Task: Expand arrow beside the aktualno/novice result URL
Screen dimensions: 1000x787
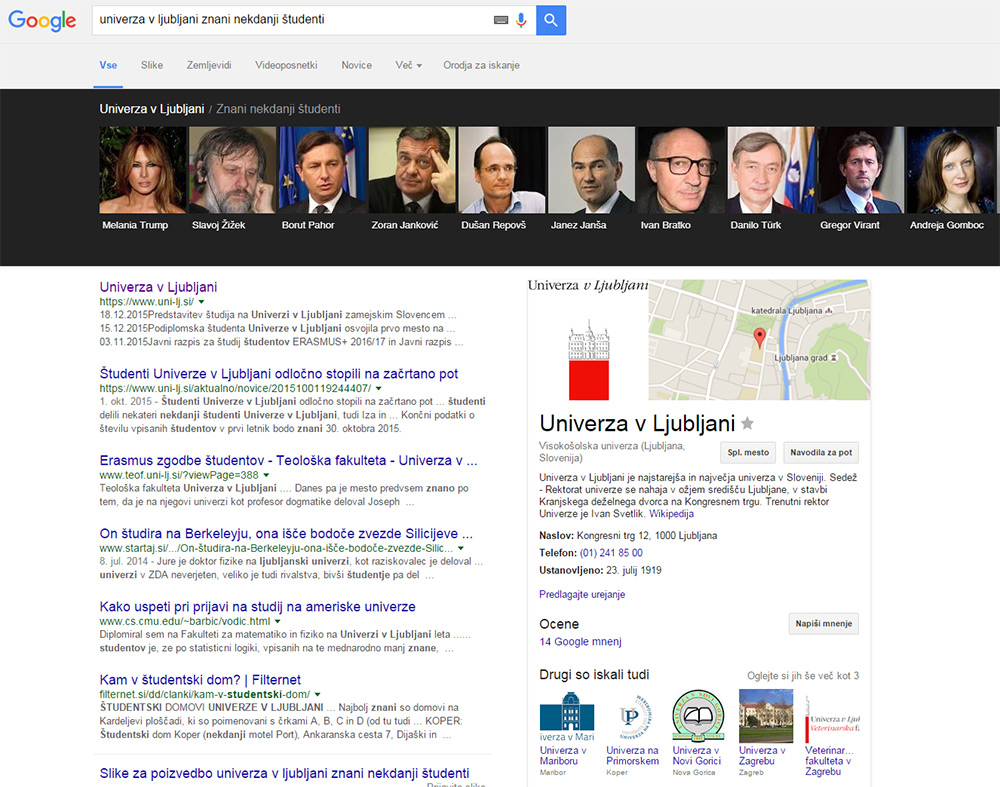Action: 379,388
